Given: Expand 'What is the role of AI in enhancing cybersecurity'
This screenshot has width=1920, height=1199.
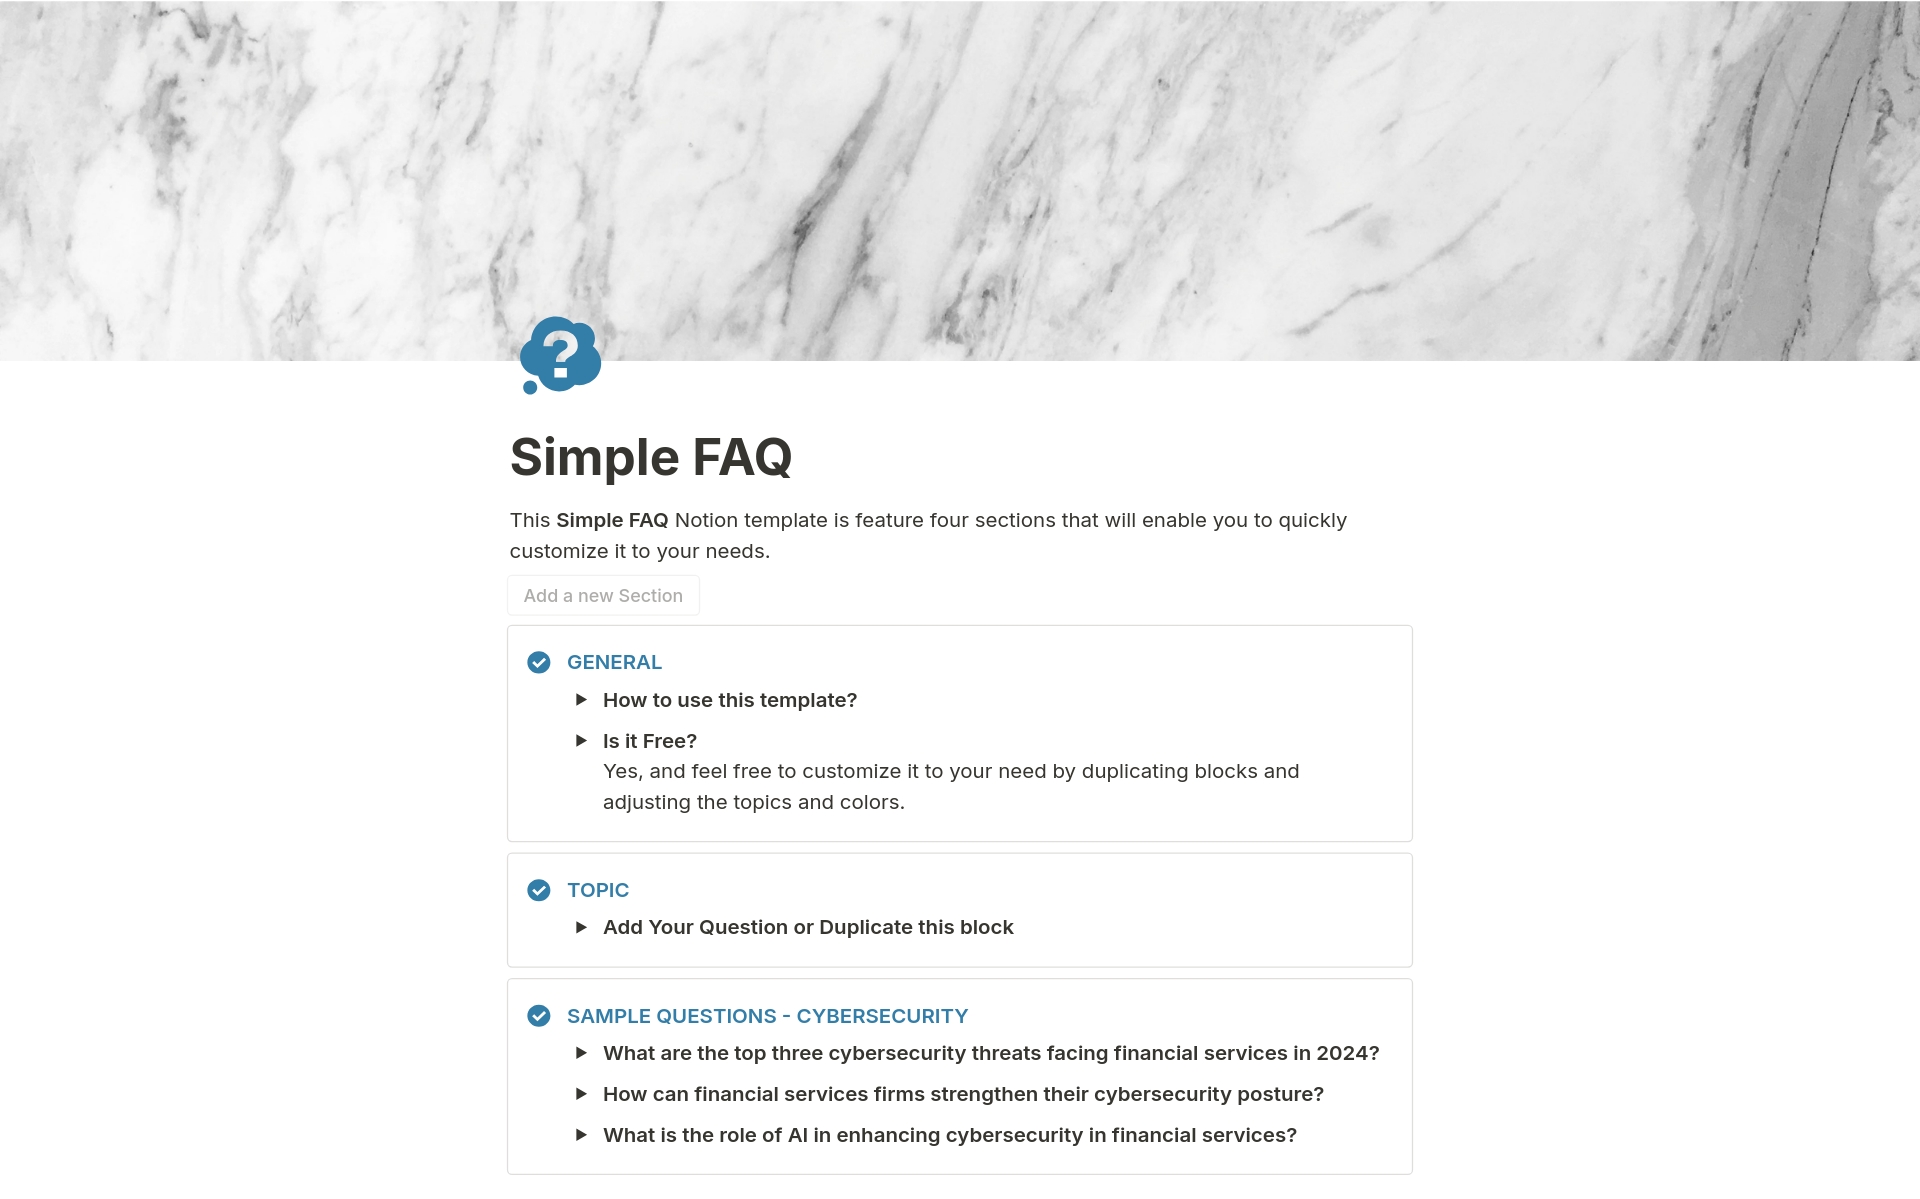Looking at the screenshot, I should pyautogui.click(x=583, y=1135).
